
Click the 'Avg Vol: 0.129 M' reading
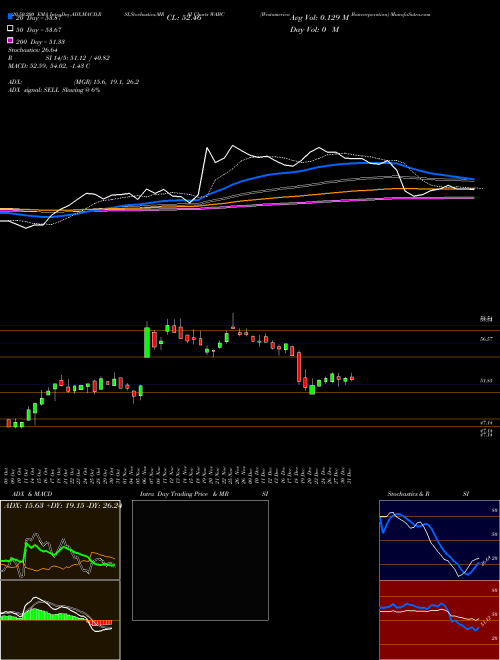click(319, 18)
